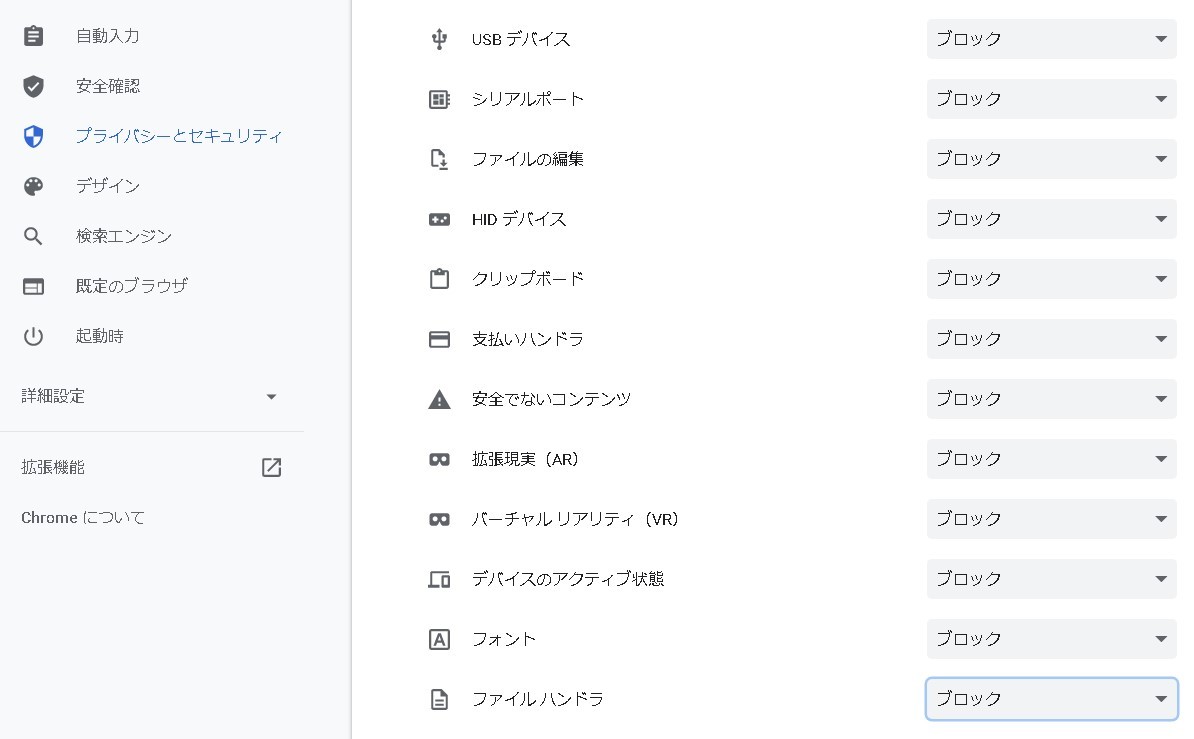Click the 拡張現実 (AR) headset icon
Screen dimensions: 1194x739
tap(439, 459)
